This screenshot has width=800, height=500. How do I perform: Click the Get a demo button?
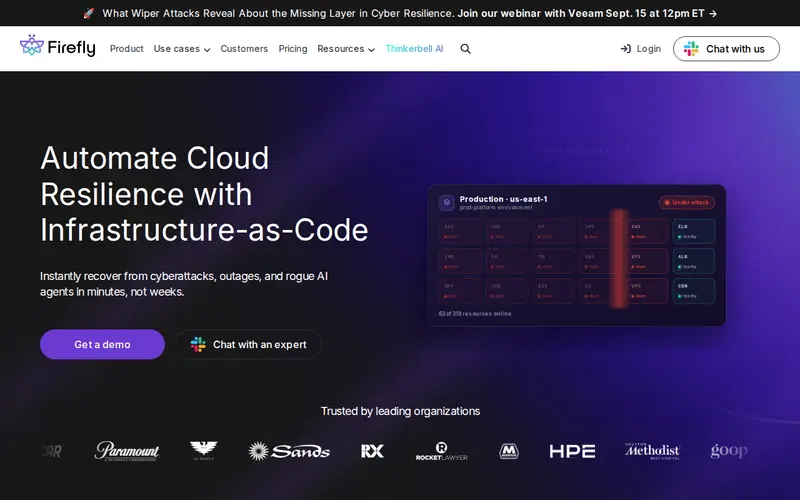click(x=103, y=344)
